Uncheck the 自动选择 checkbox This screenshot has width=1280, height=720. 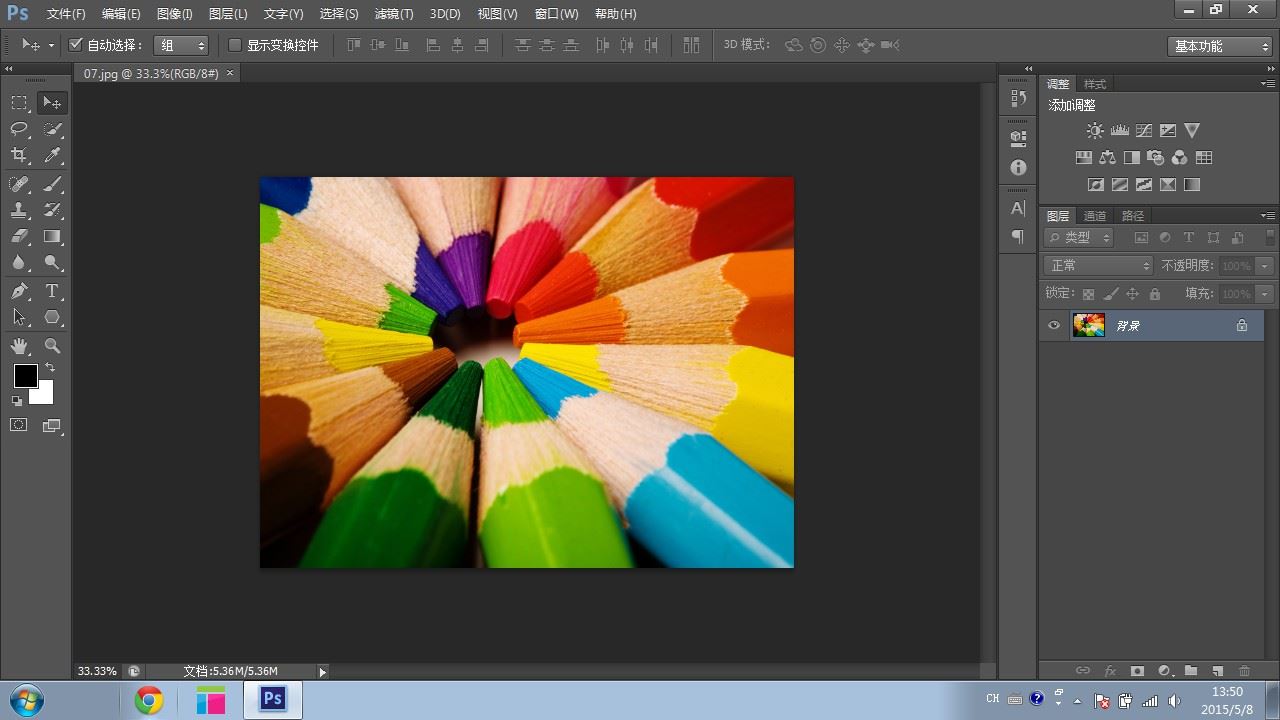pyautogui.click(x=75, y=45)
